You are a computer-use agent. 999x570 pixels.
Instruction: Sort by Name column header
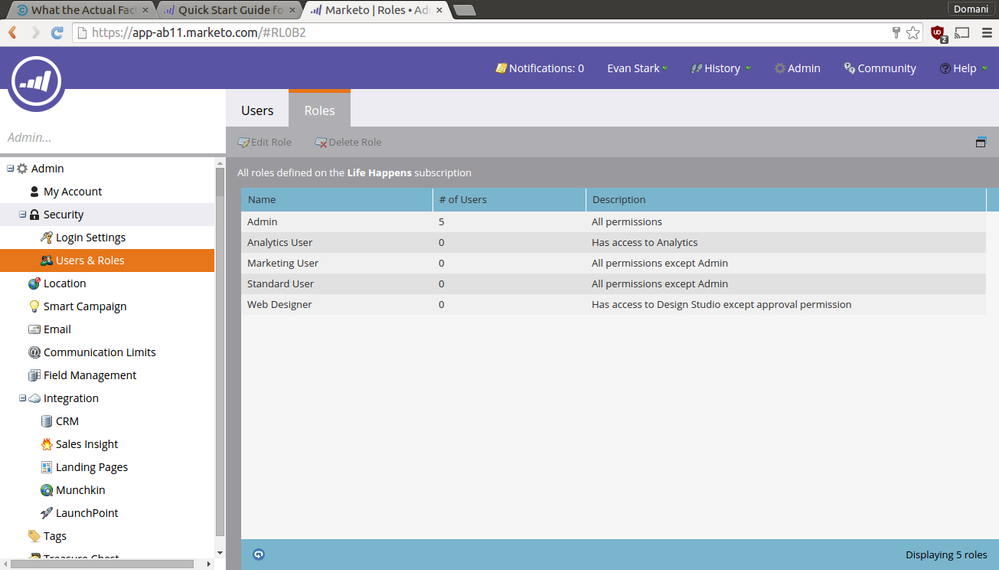click(336, 199)
